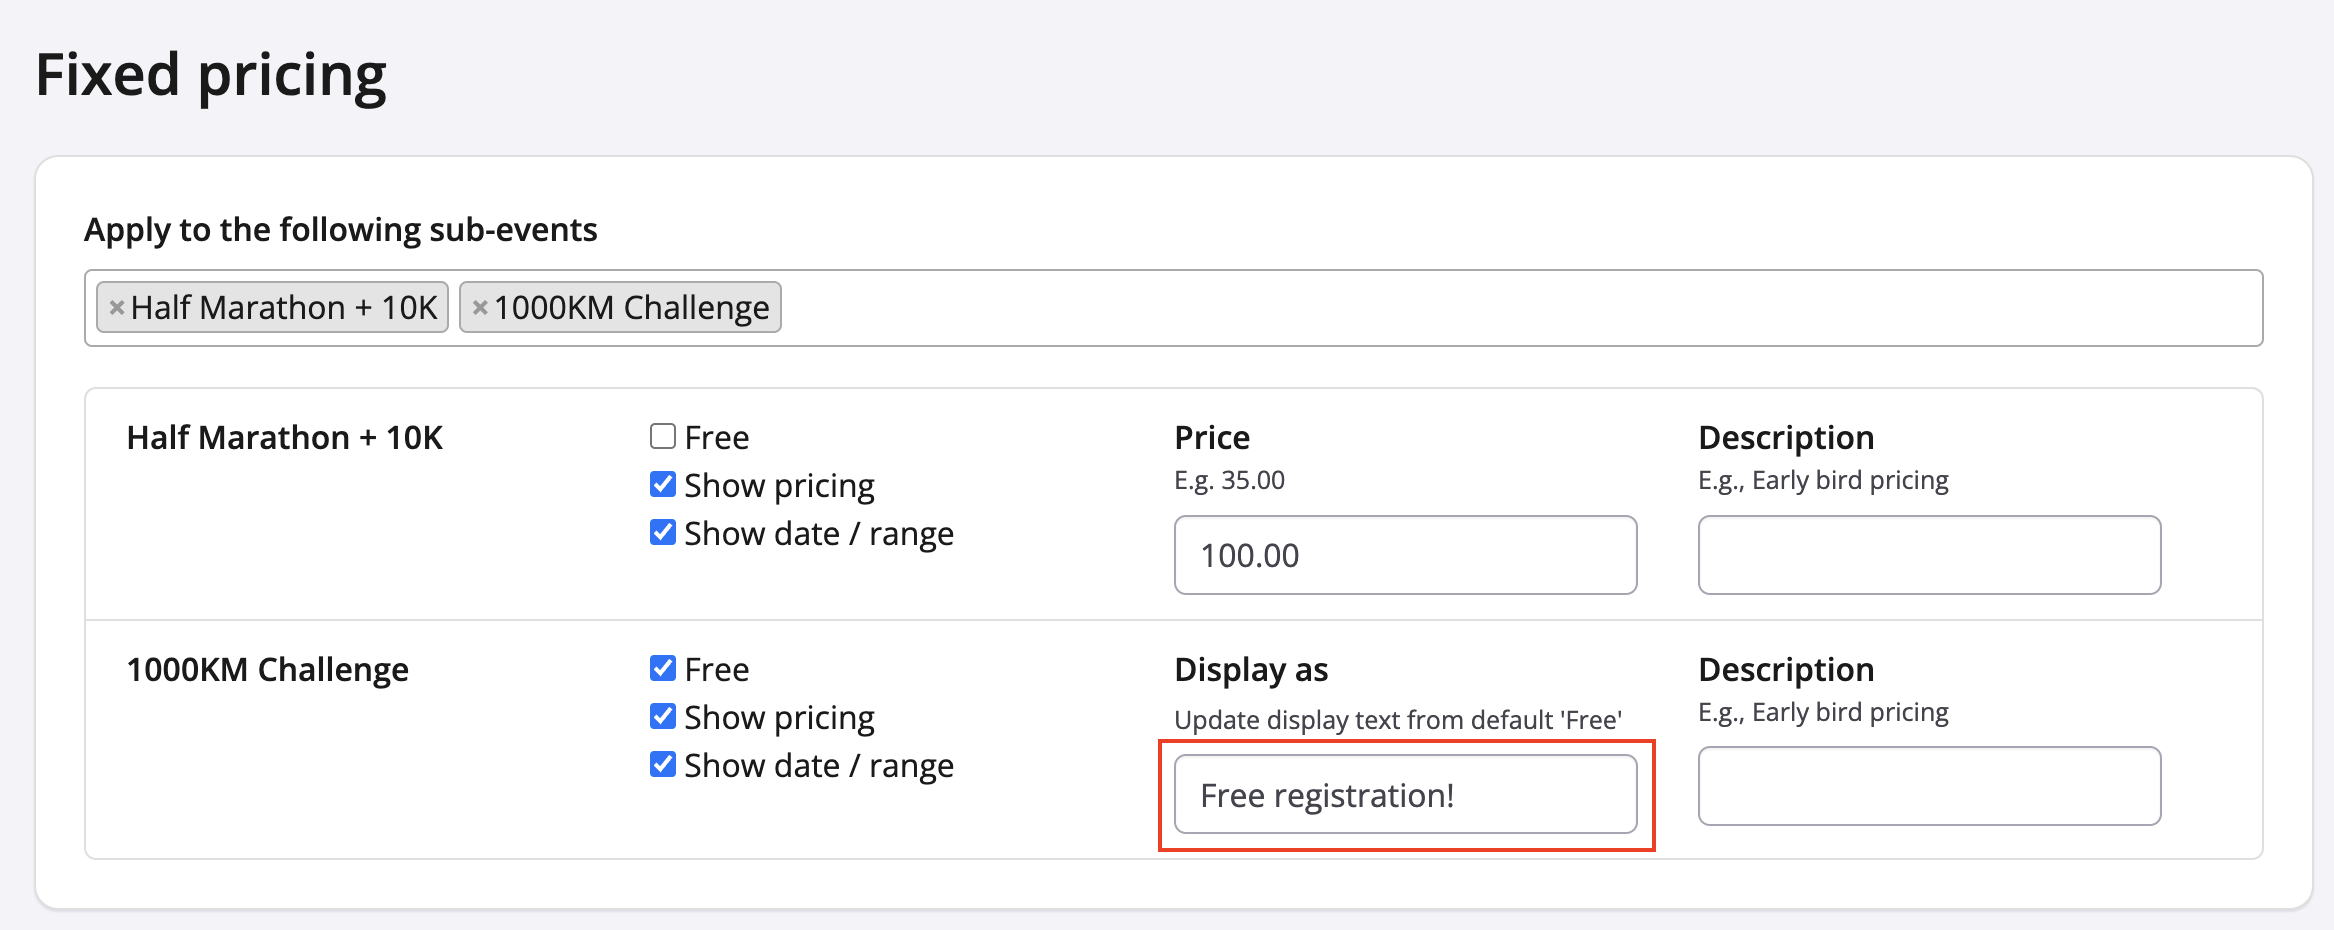Screen dimensions: 2334x930
Task: Click the bold 1000KM Challenge row title
Action: pyautogui.click(x=267, y=670)
